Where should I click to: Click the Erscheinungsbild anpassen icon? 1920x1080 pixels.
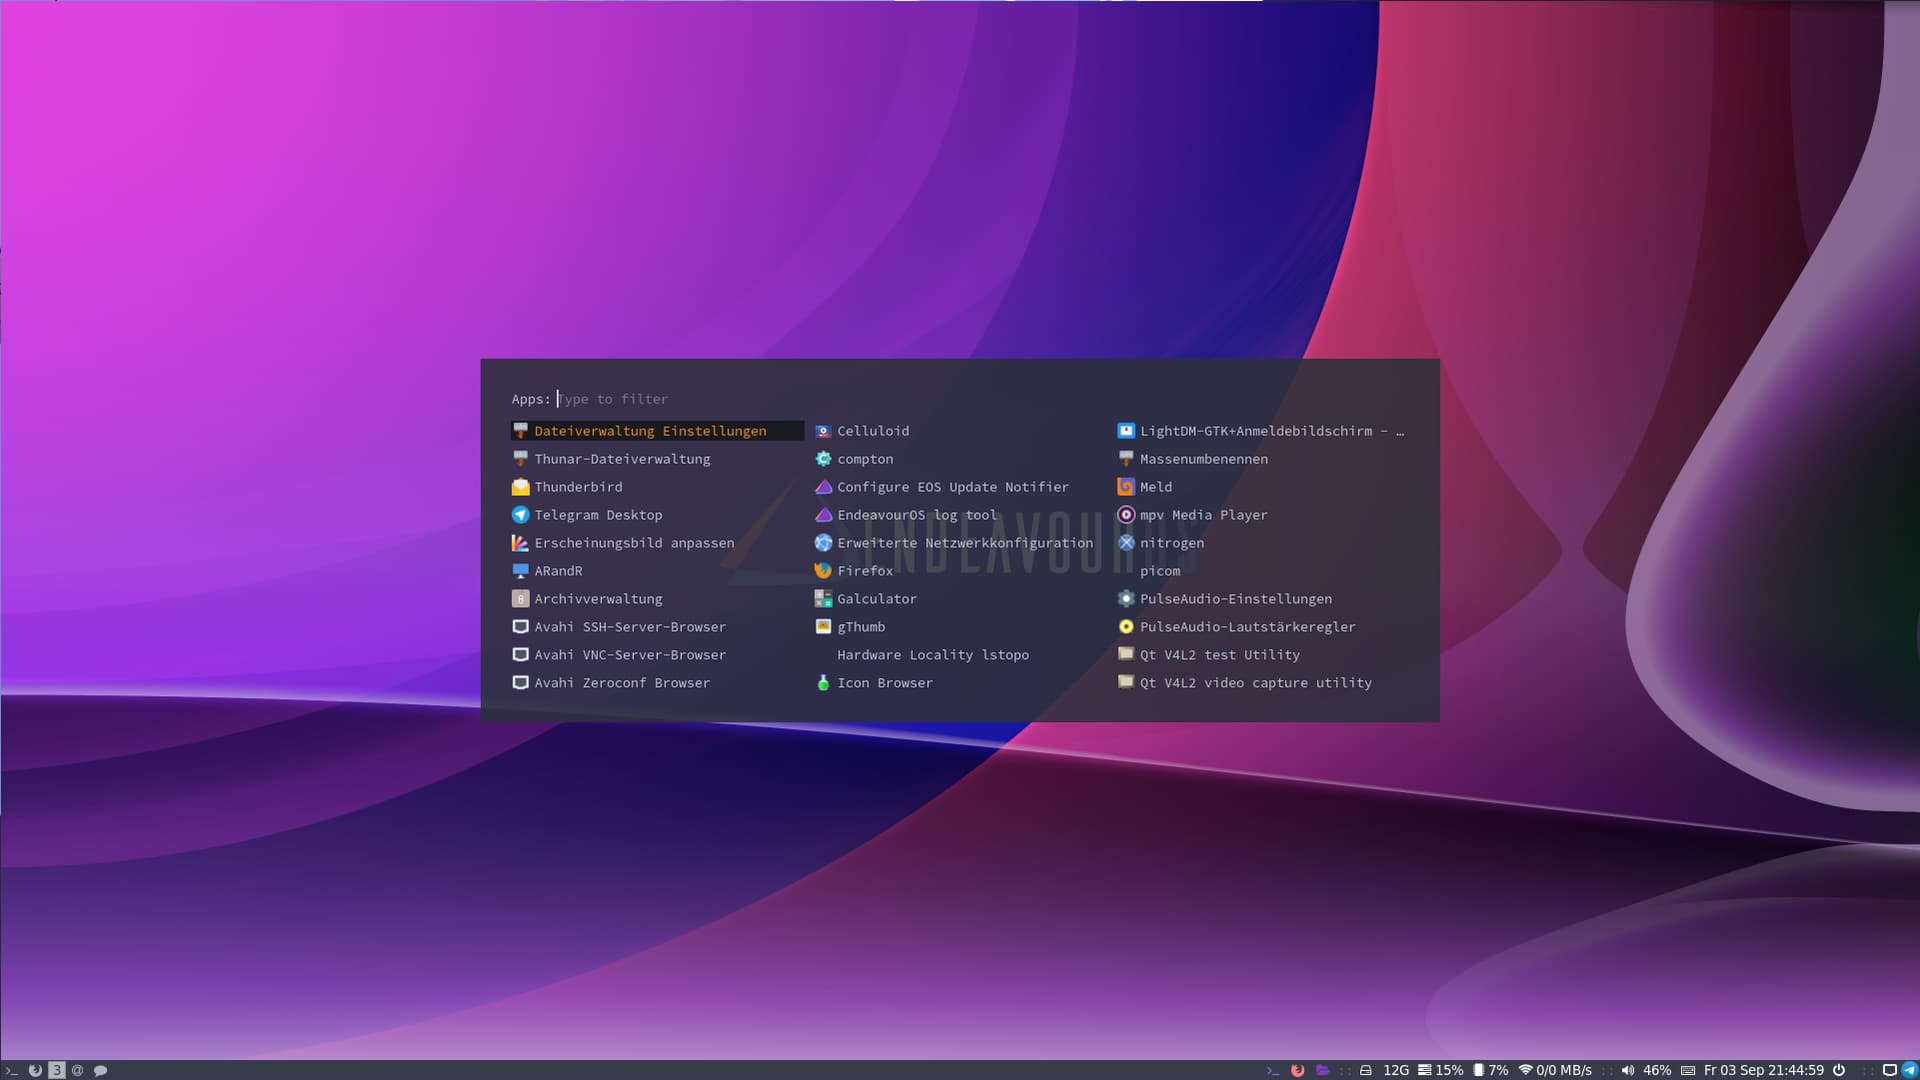[x=520, y=543]
